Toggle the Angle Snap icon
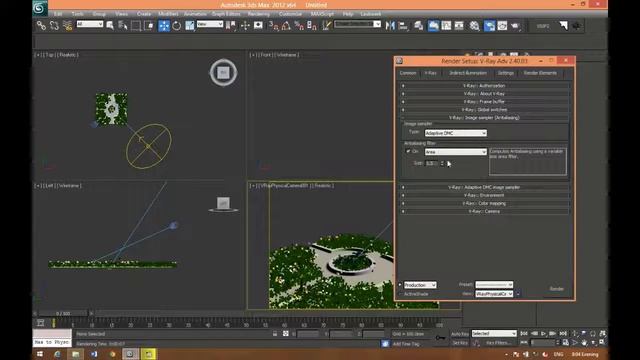The width and height of the screenshot is (640, 360). click(286, 26)
